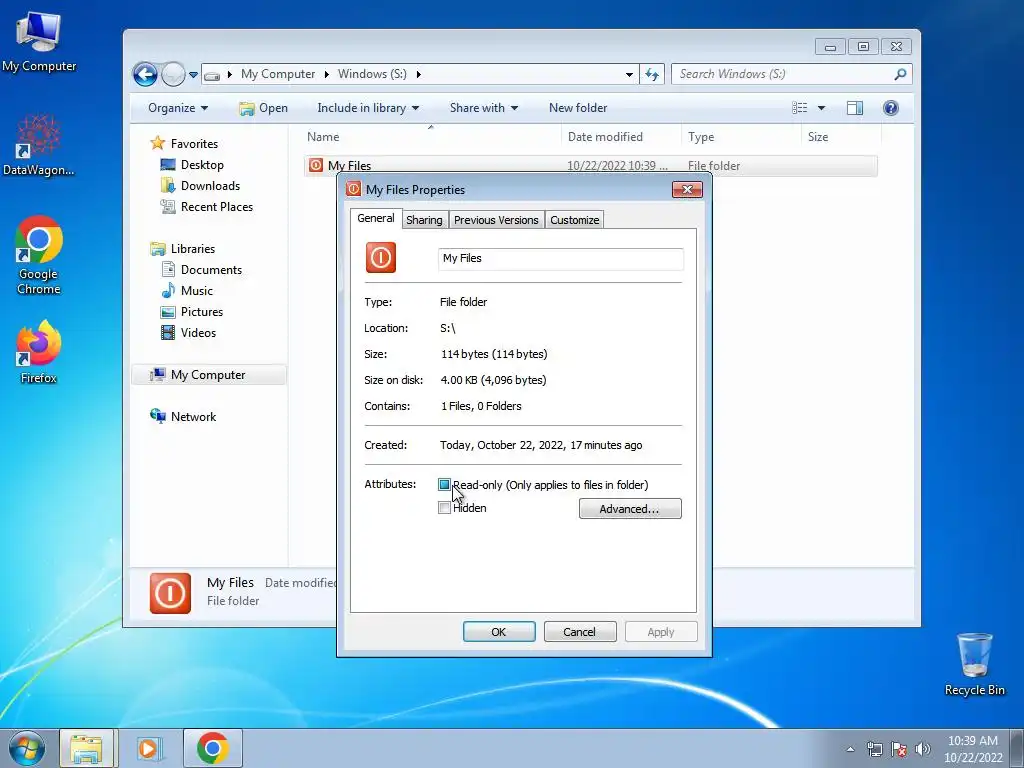Viewport: 1024px width, 768px height.
Task: Click the Explorer Forward arrow button
Action: tap(173, 74)
